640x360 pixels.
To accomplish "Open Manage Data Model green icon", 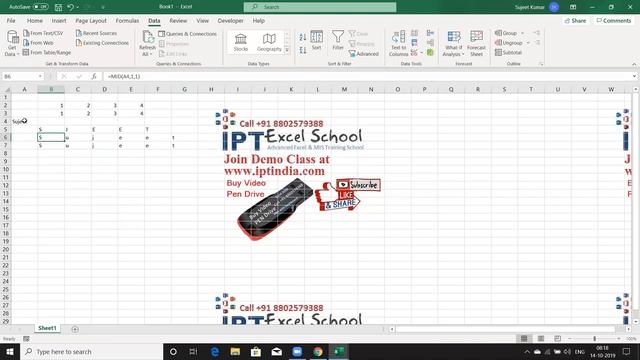I will click(x=430, y=52).
